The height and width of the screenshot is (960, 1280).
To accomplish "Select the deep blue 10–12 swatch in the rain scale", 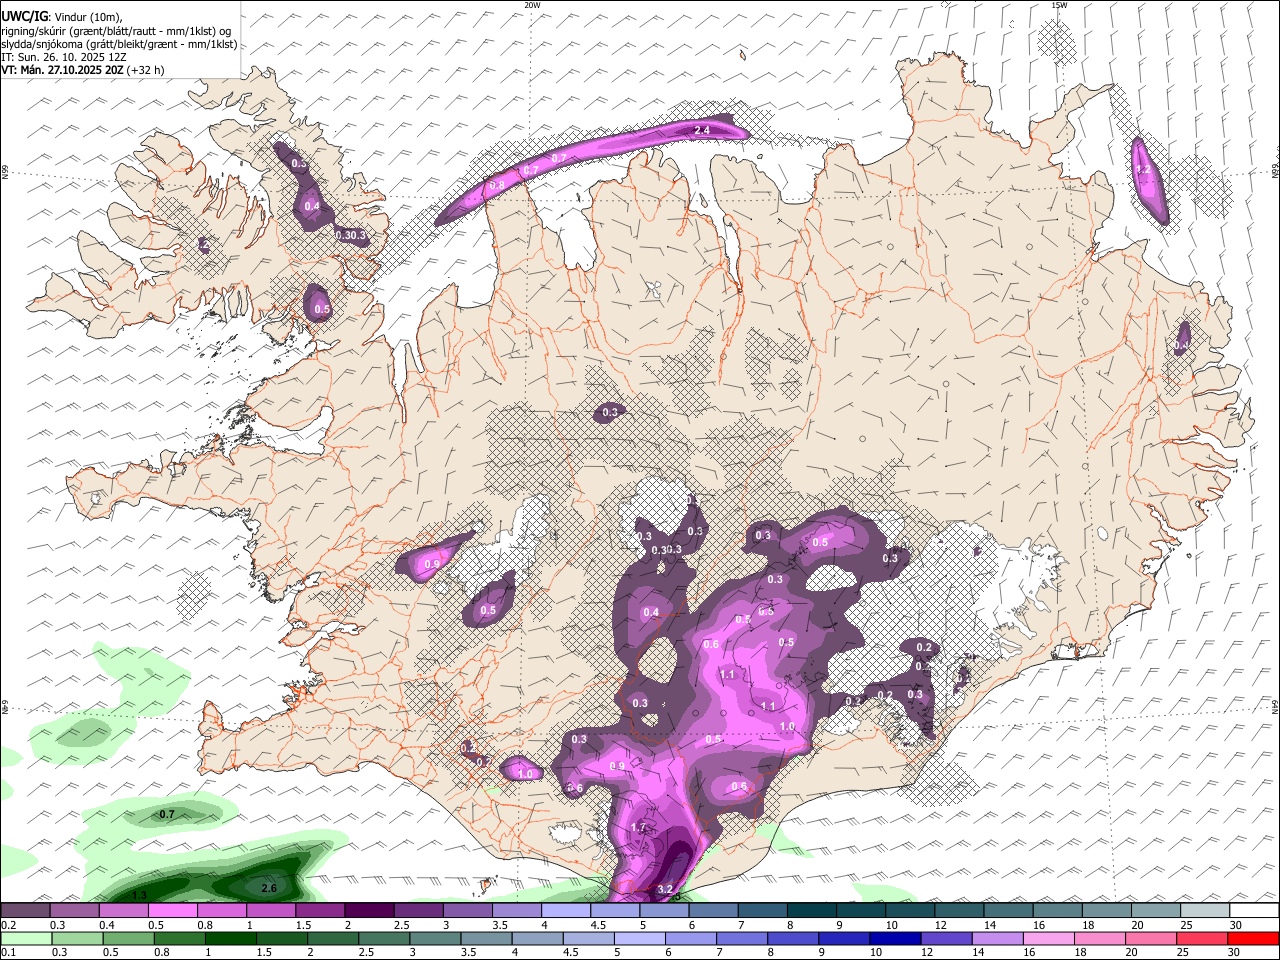I will click(x=896, y=938).
